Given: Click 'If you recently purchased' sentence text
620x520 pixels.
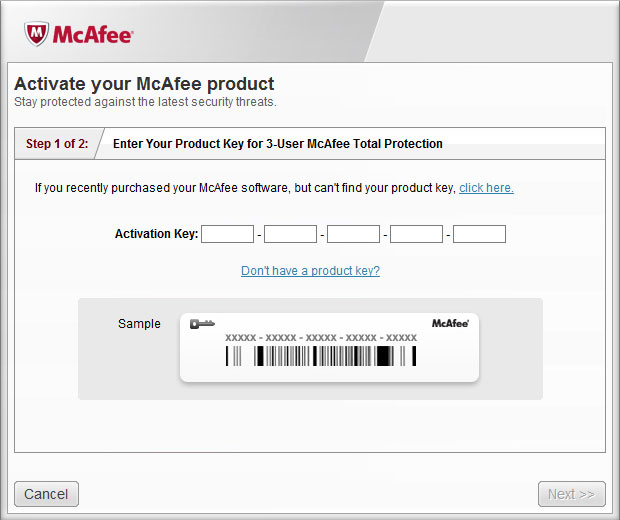Looking at the screenshot, I should (x=245, y=188).
